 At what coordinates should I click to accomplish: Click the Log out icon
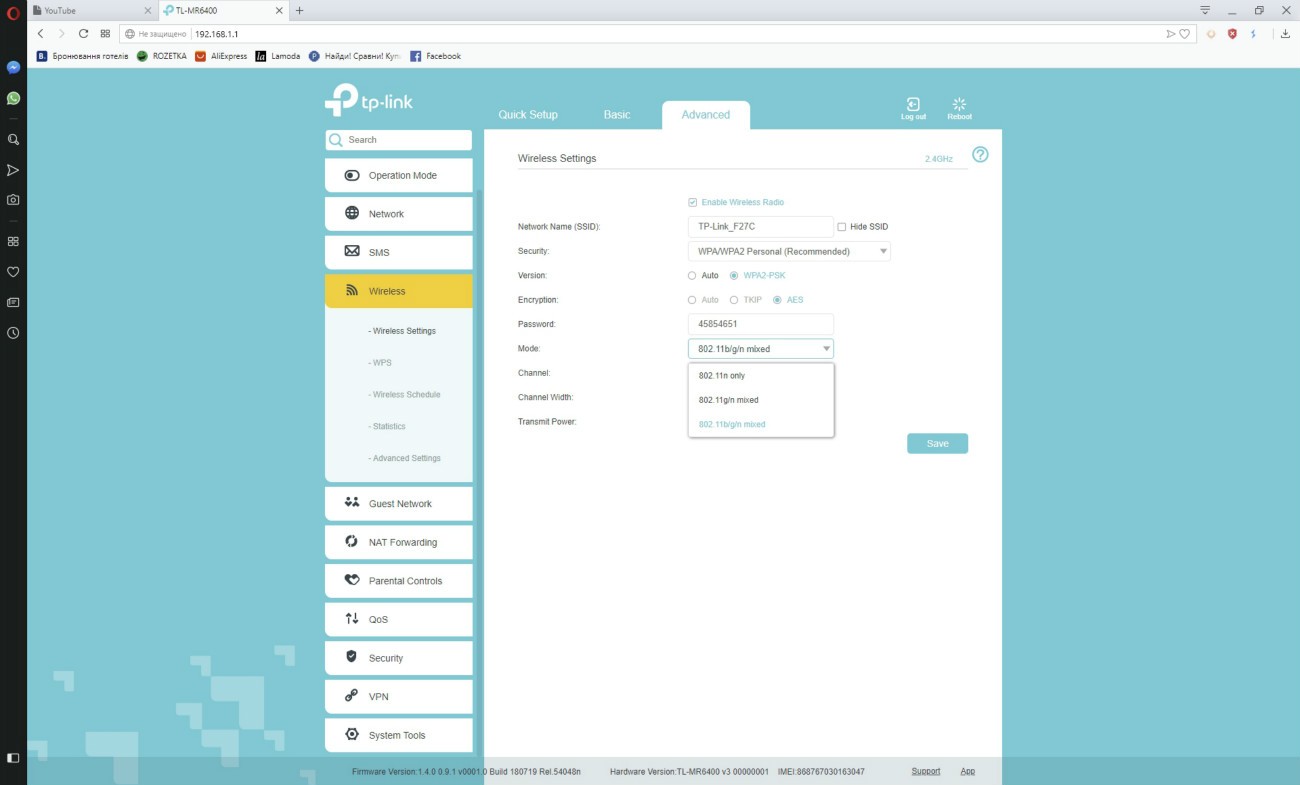point(912,105)
